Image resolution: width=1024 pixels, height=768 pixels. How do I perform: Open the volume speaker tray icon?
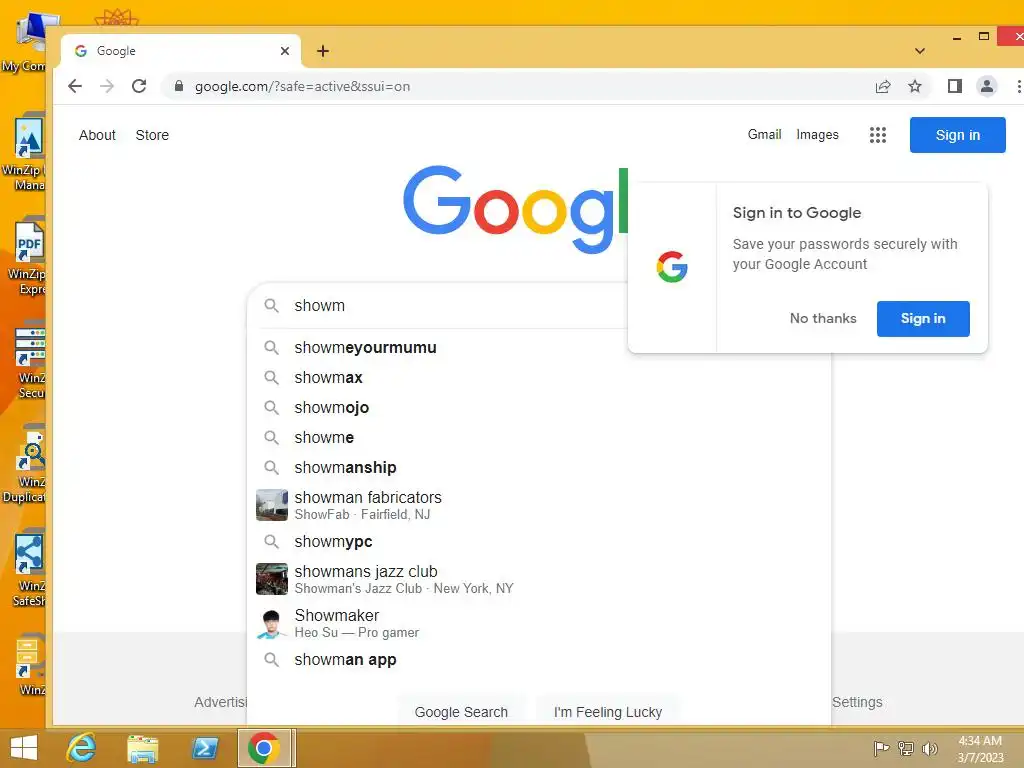tap(929, 748)
